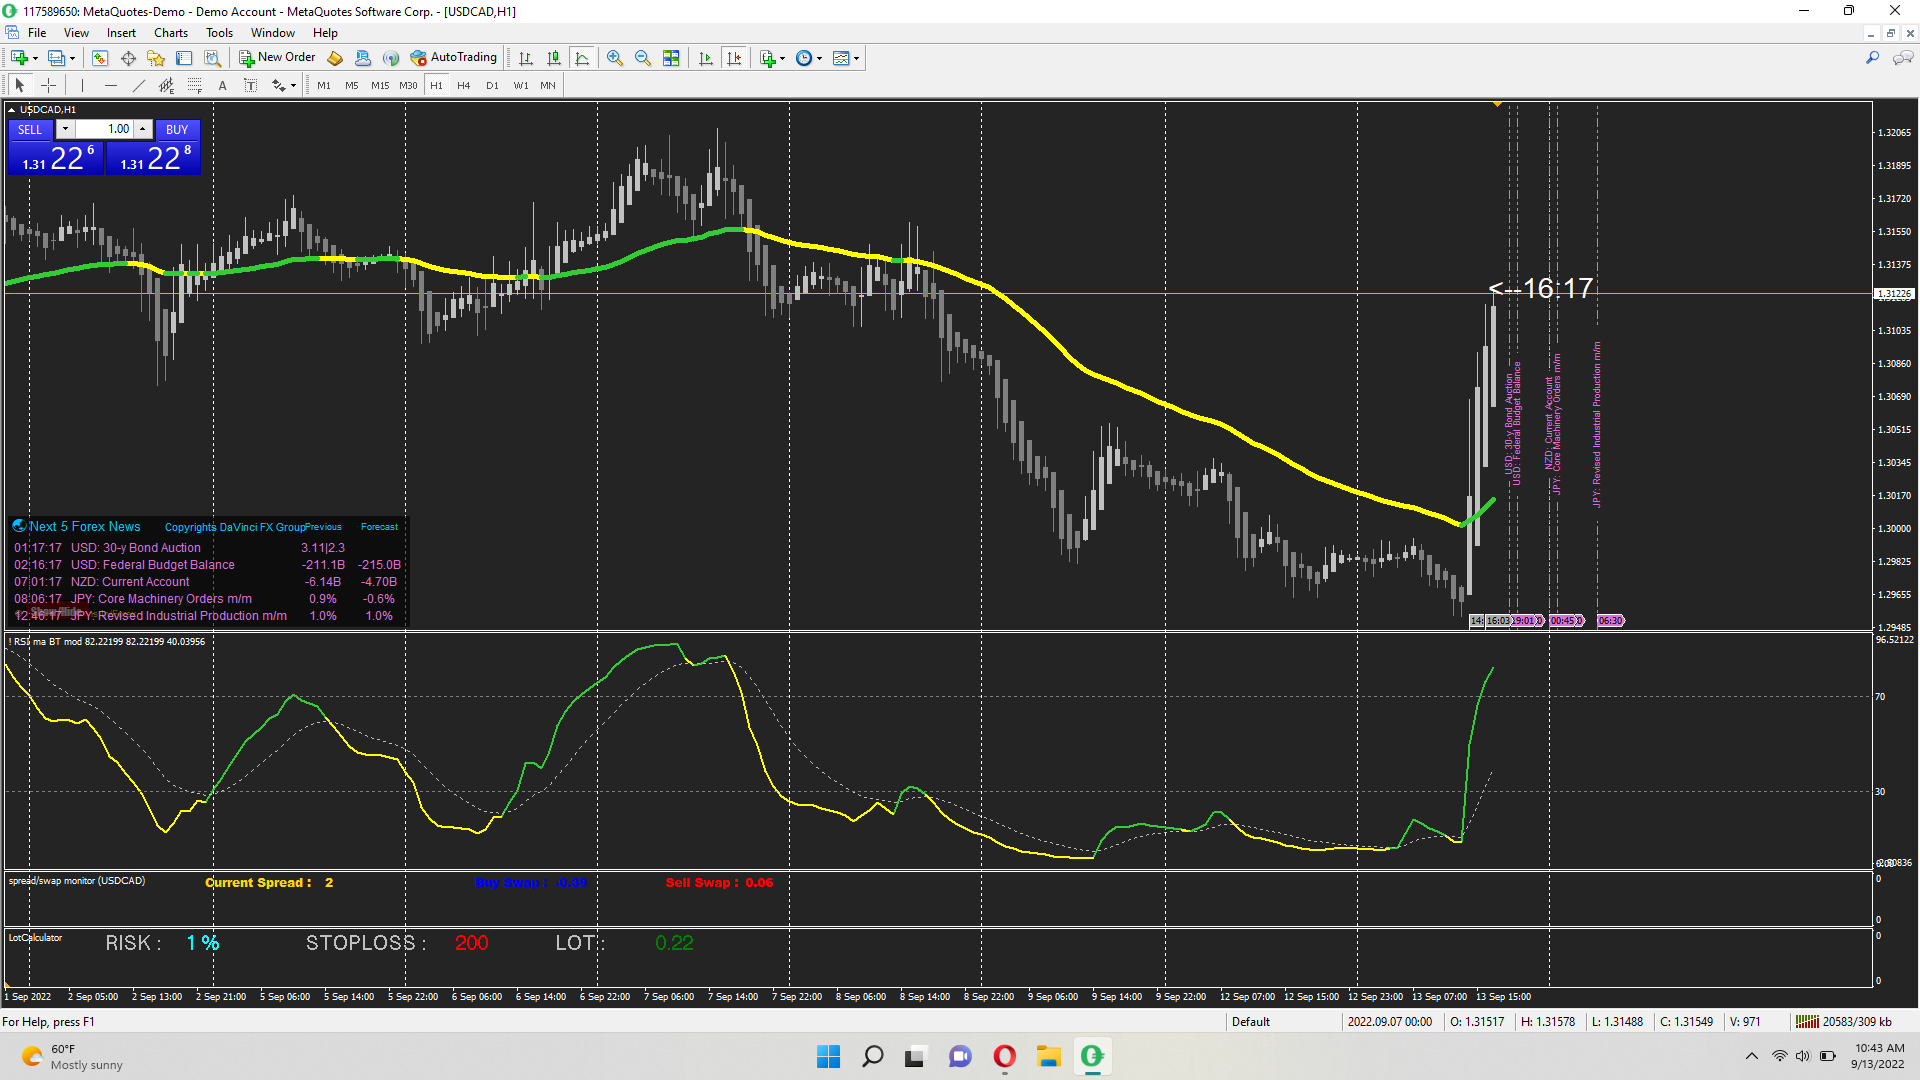Switch chart to line chart mode
The image size is (1920, 1080).
click(582, 58)
